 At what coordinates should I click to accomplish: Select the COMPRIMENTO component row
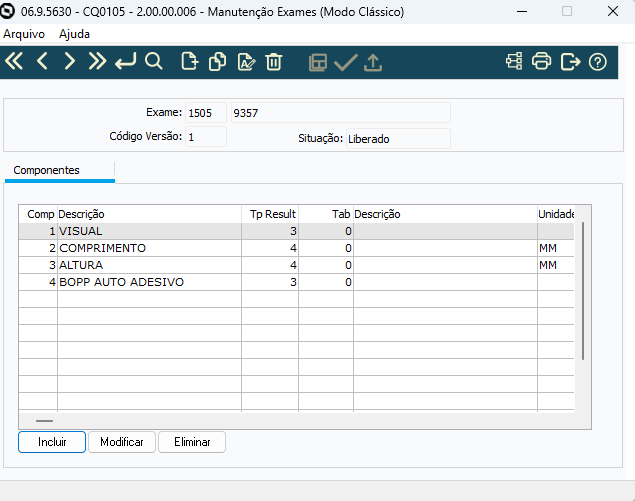(x=296, y=248)
